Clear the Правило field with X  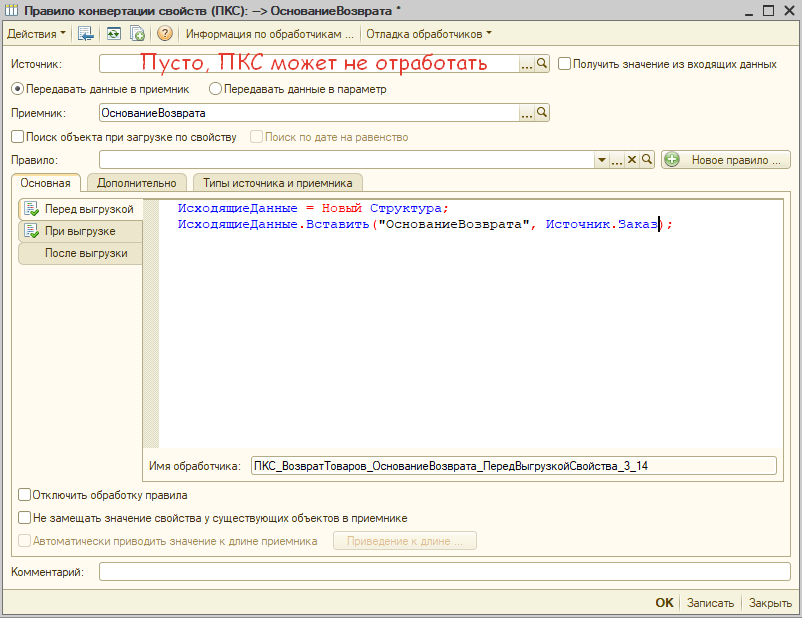point(632,160)
